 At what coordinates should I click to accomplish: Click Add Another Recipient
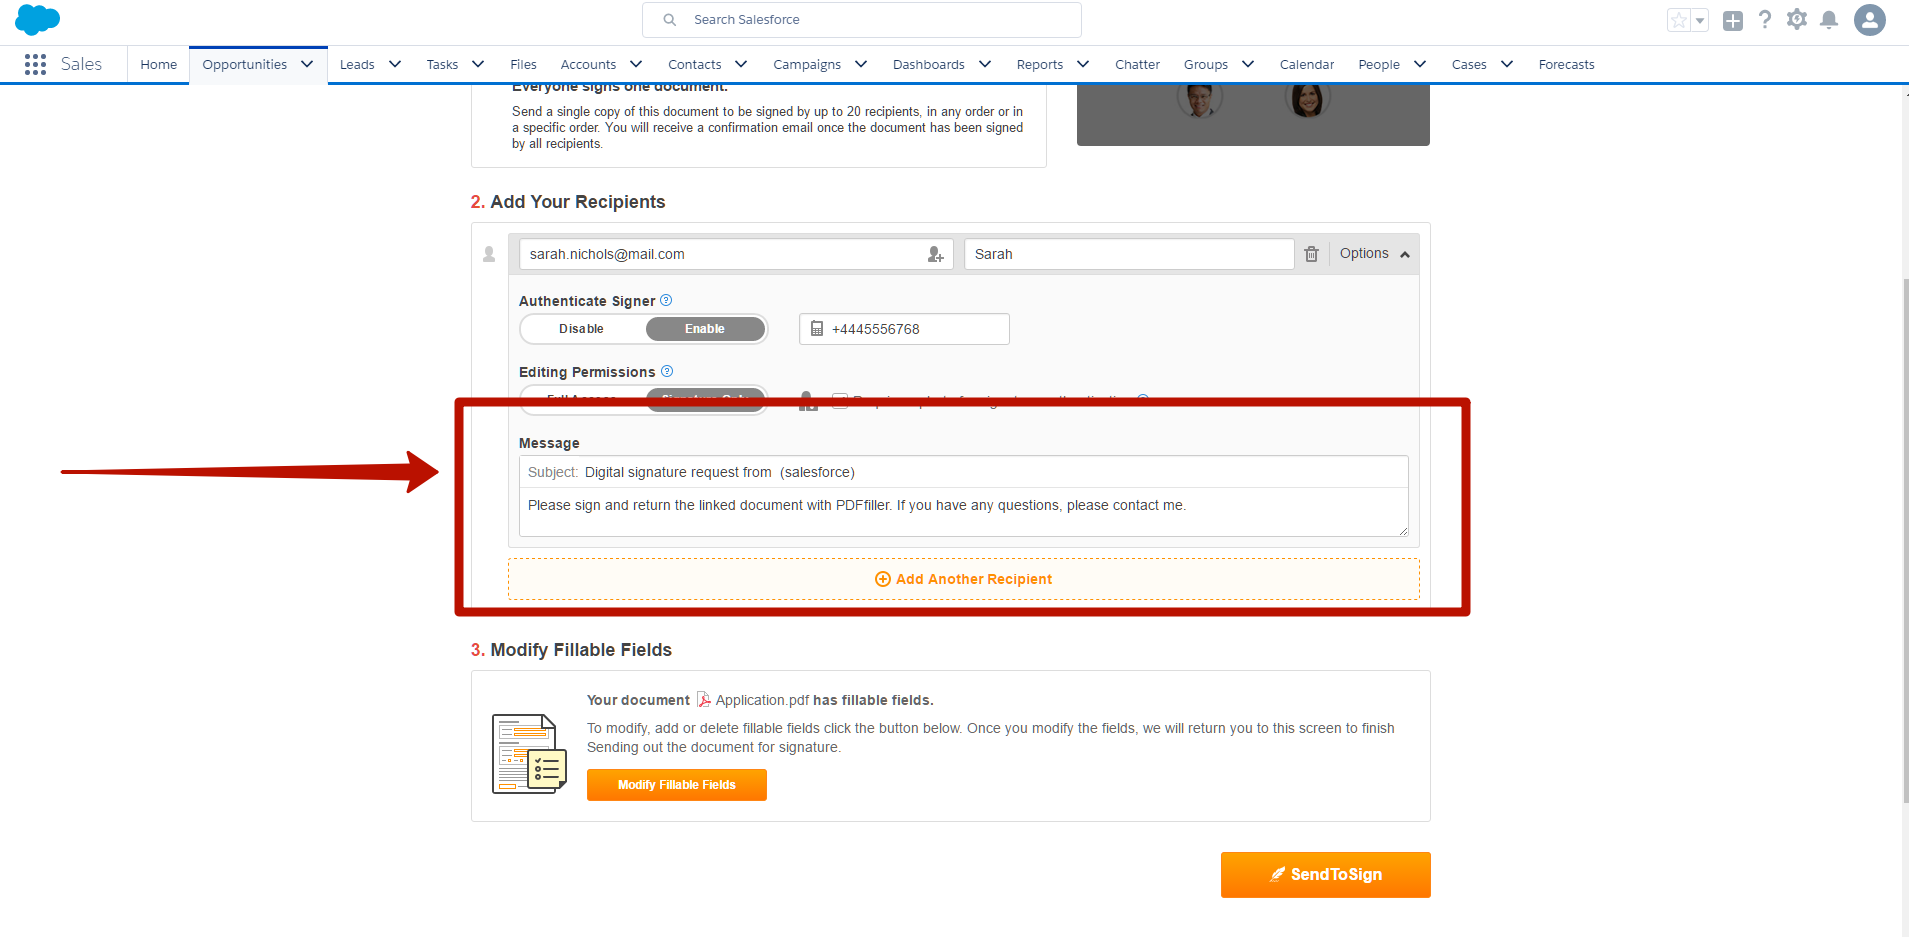pyautogui.click(x=964, y=579)
